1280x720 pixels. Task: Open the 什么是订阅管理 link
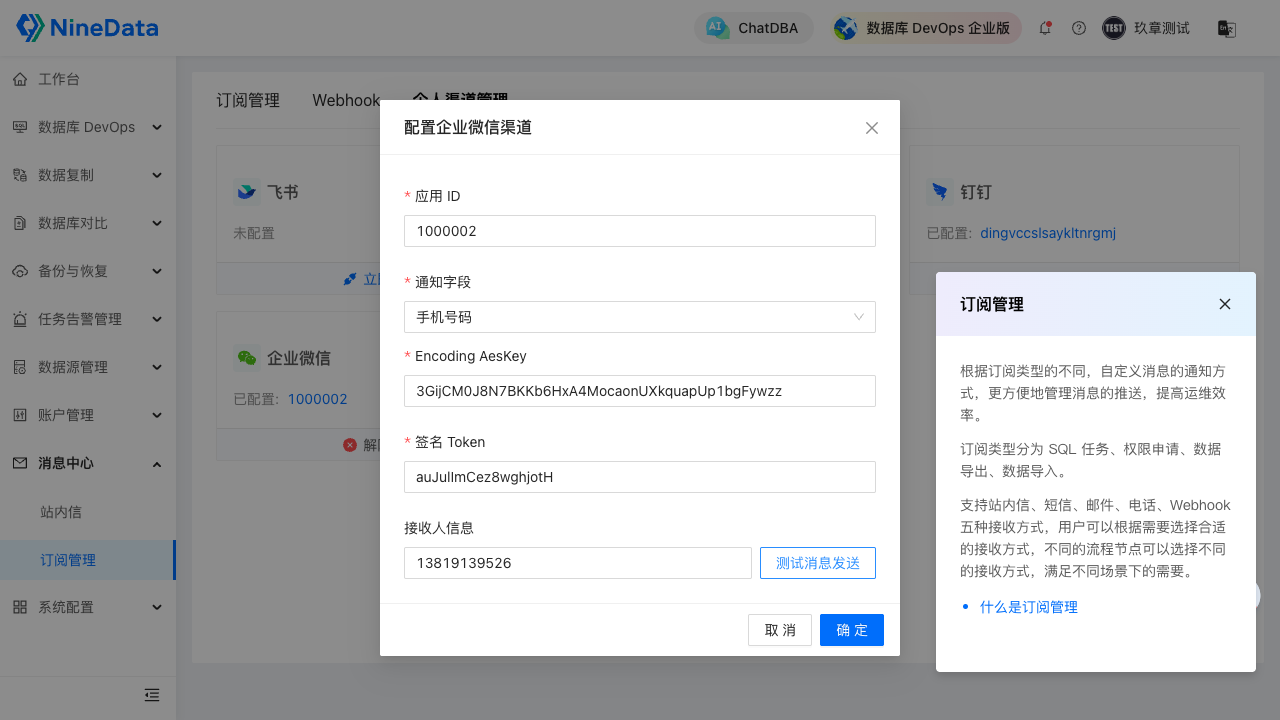pos(1028,607)
